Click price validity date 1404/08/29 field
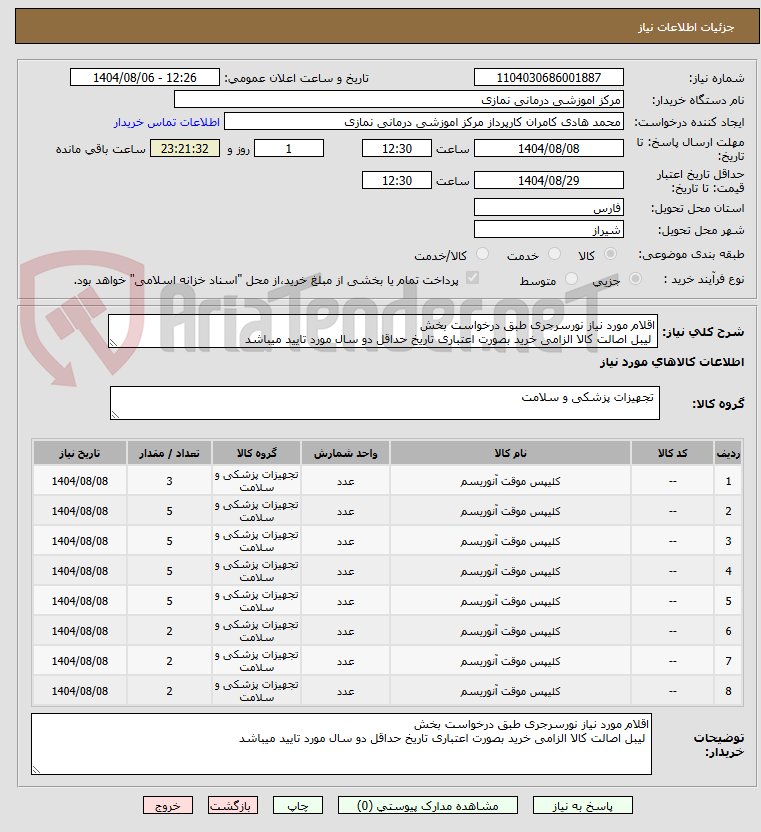 (549, 180)
